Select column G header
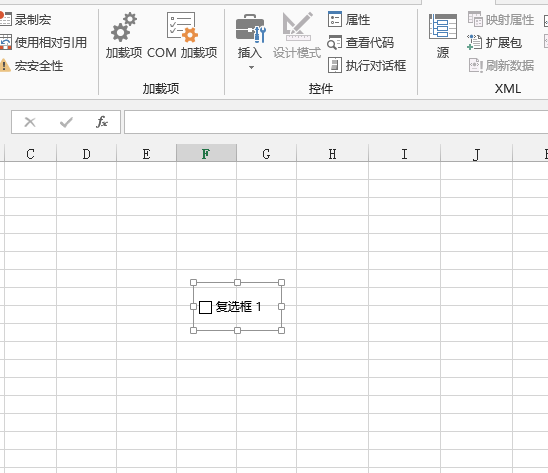 click(266, 153)
